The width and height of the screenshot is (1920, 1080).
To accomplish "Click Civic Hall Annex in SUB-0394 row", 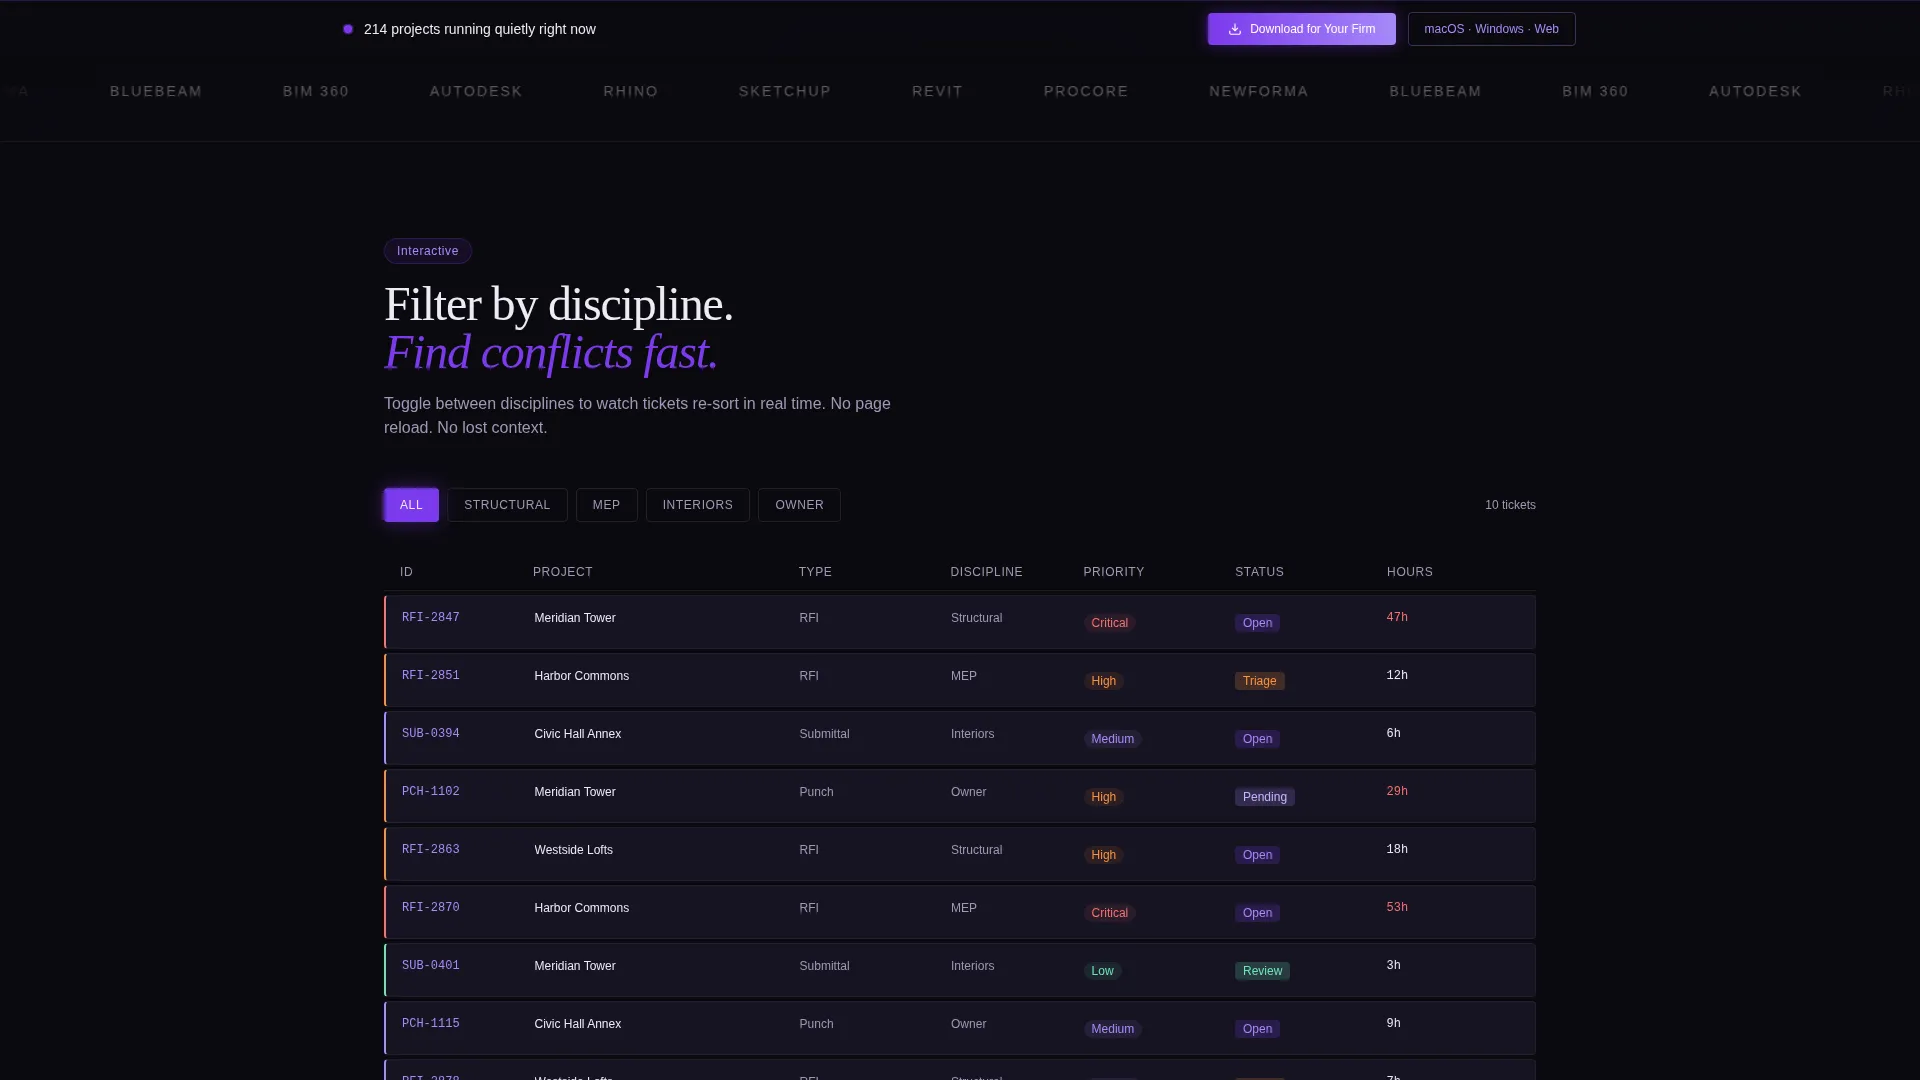I will click(577, 734).
